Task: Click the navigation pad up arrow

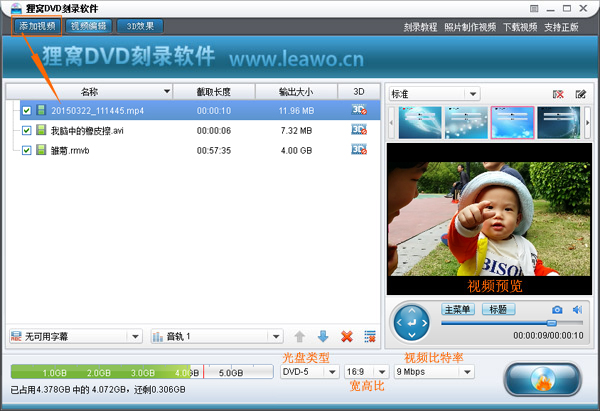Action: [x=412, y=311]
